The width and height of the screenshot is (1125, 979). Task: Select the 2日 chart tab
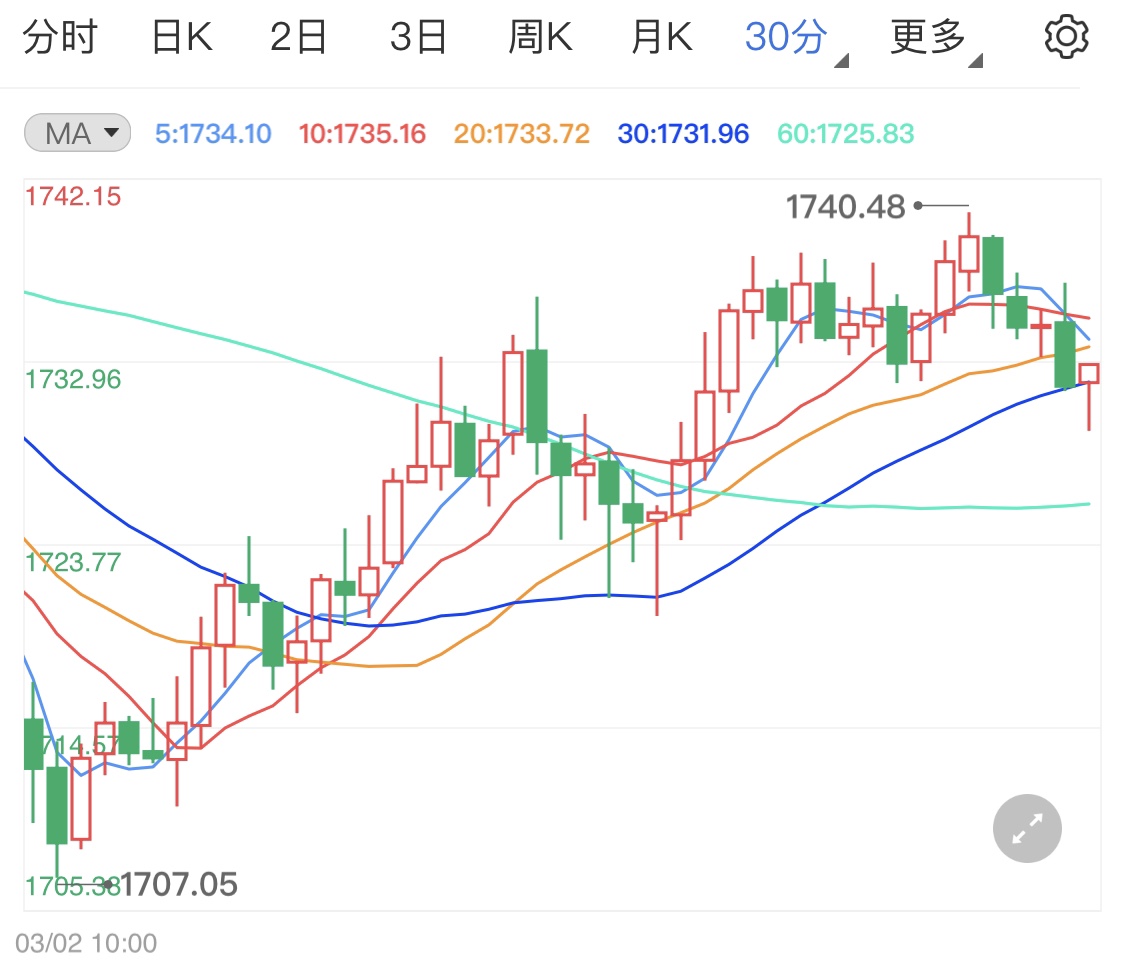tap(298, 37)
